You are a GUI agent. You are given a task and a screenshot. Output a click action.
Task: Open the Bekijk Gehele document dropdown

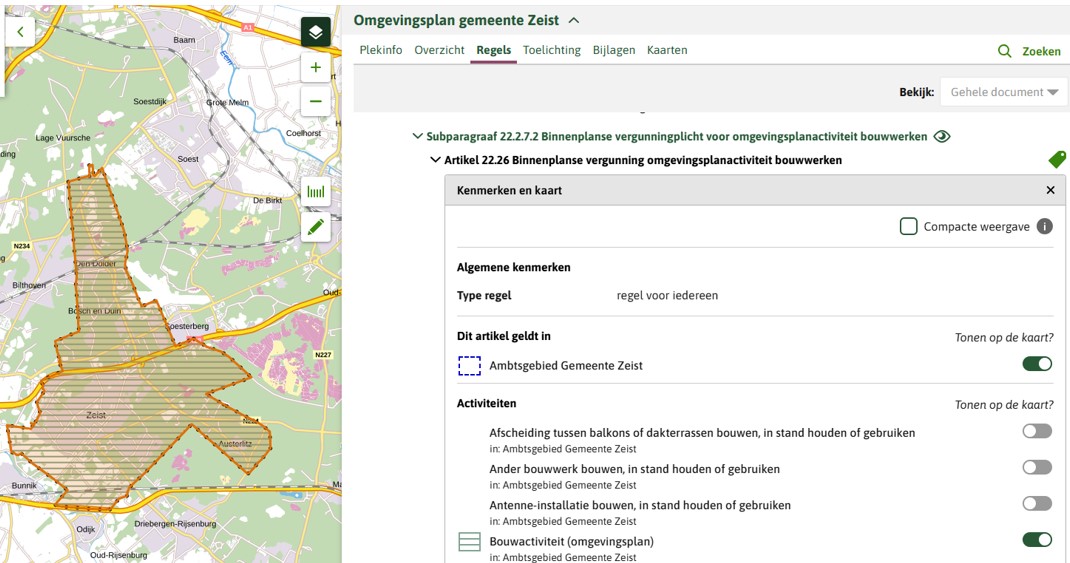[1003, 92]
